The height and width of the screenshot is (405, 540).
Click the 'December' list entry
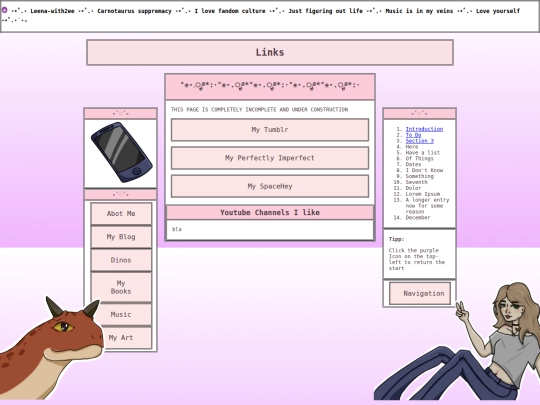tap(418, 218)
